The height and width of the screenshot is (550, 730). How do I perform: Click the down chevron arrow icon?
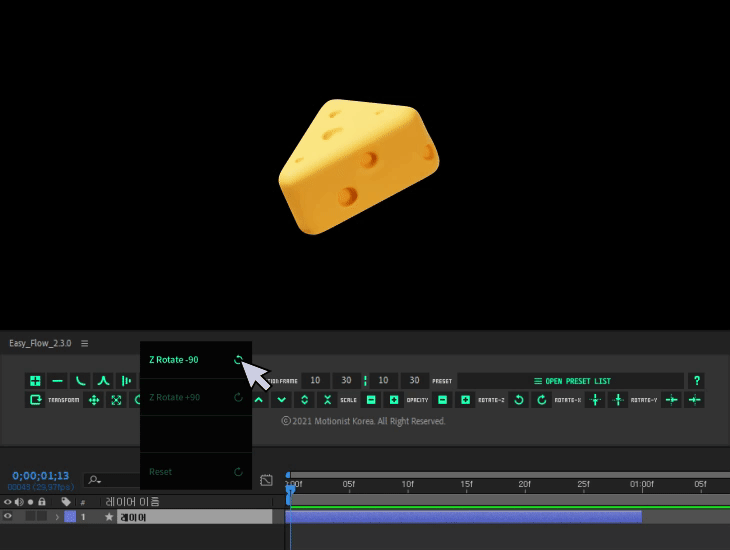tap(282, 400)
